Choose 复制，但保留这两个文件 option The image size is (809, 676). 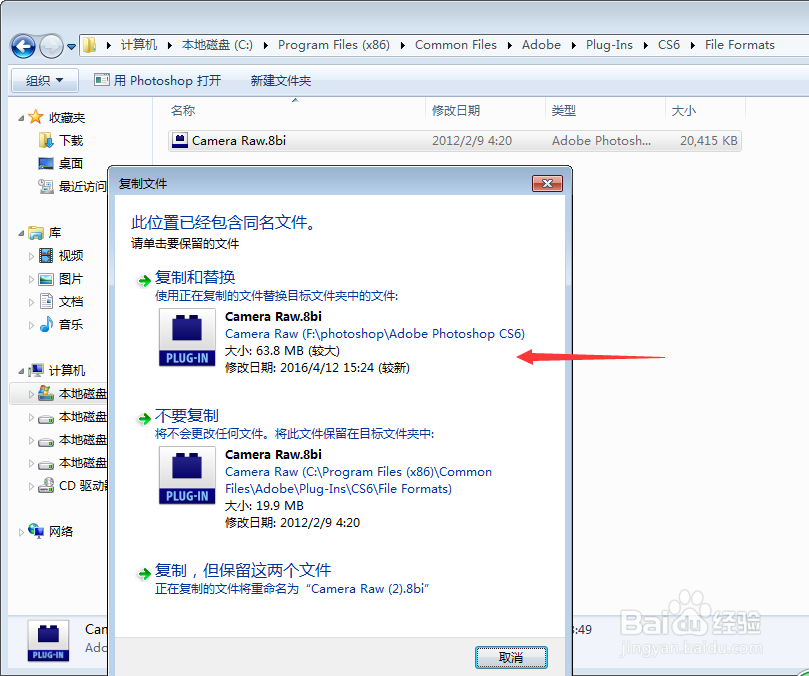(242, 570)
